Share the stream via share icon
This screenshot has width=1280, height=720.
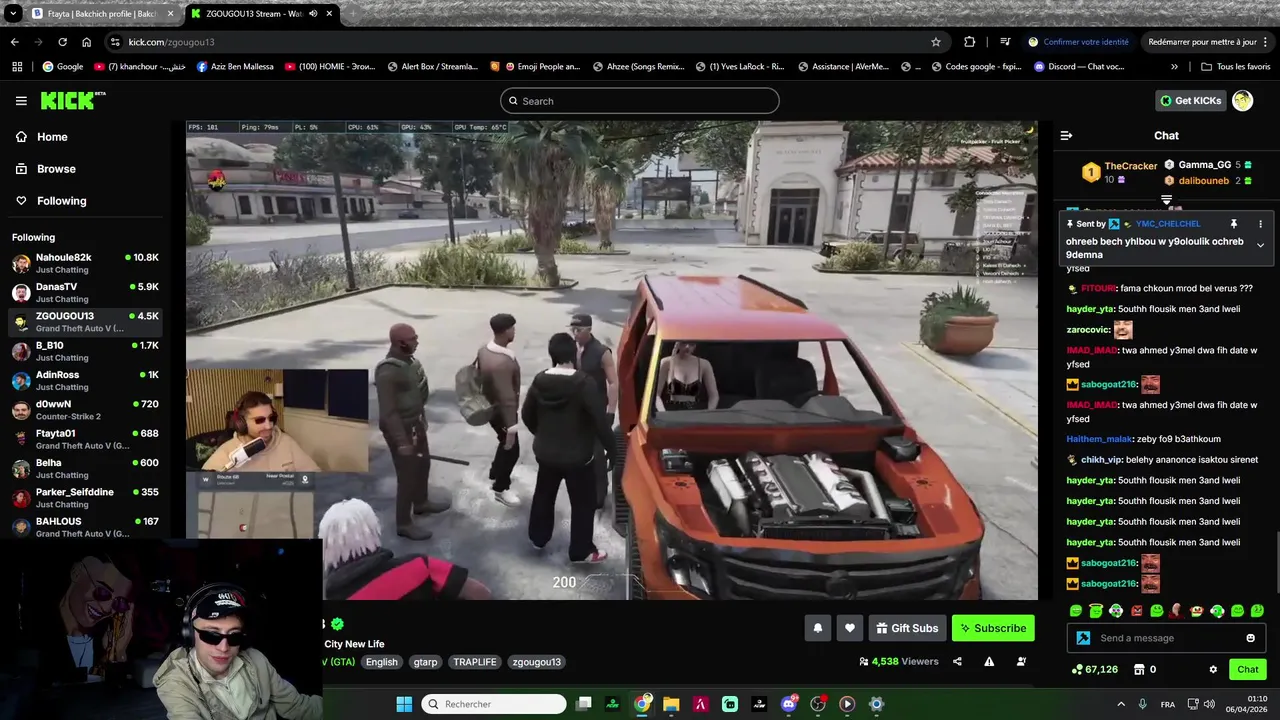coord(957,661)
